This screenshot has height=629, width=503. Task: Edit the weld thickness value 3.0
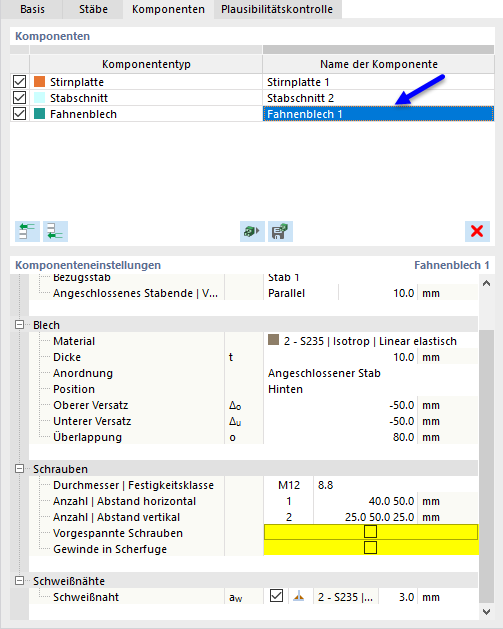coord(398,597)
